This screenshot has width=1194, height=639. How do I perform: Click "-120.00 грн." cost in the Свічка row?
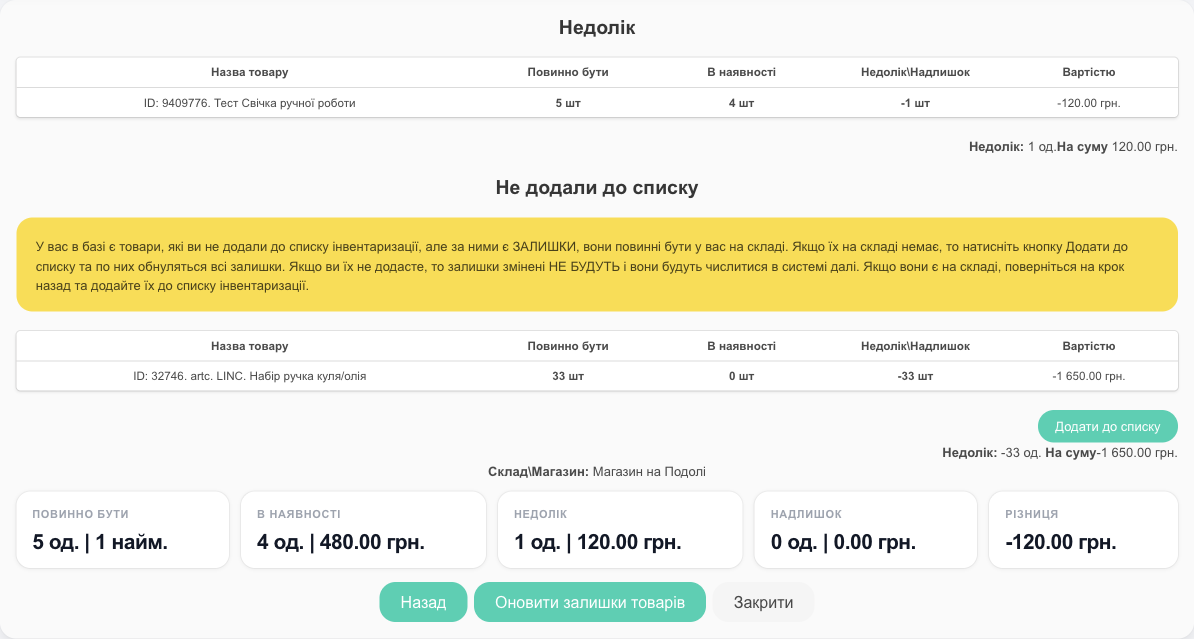[x=1089, y=103]
